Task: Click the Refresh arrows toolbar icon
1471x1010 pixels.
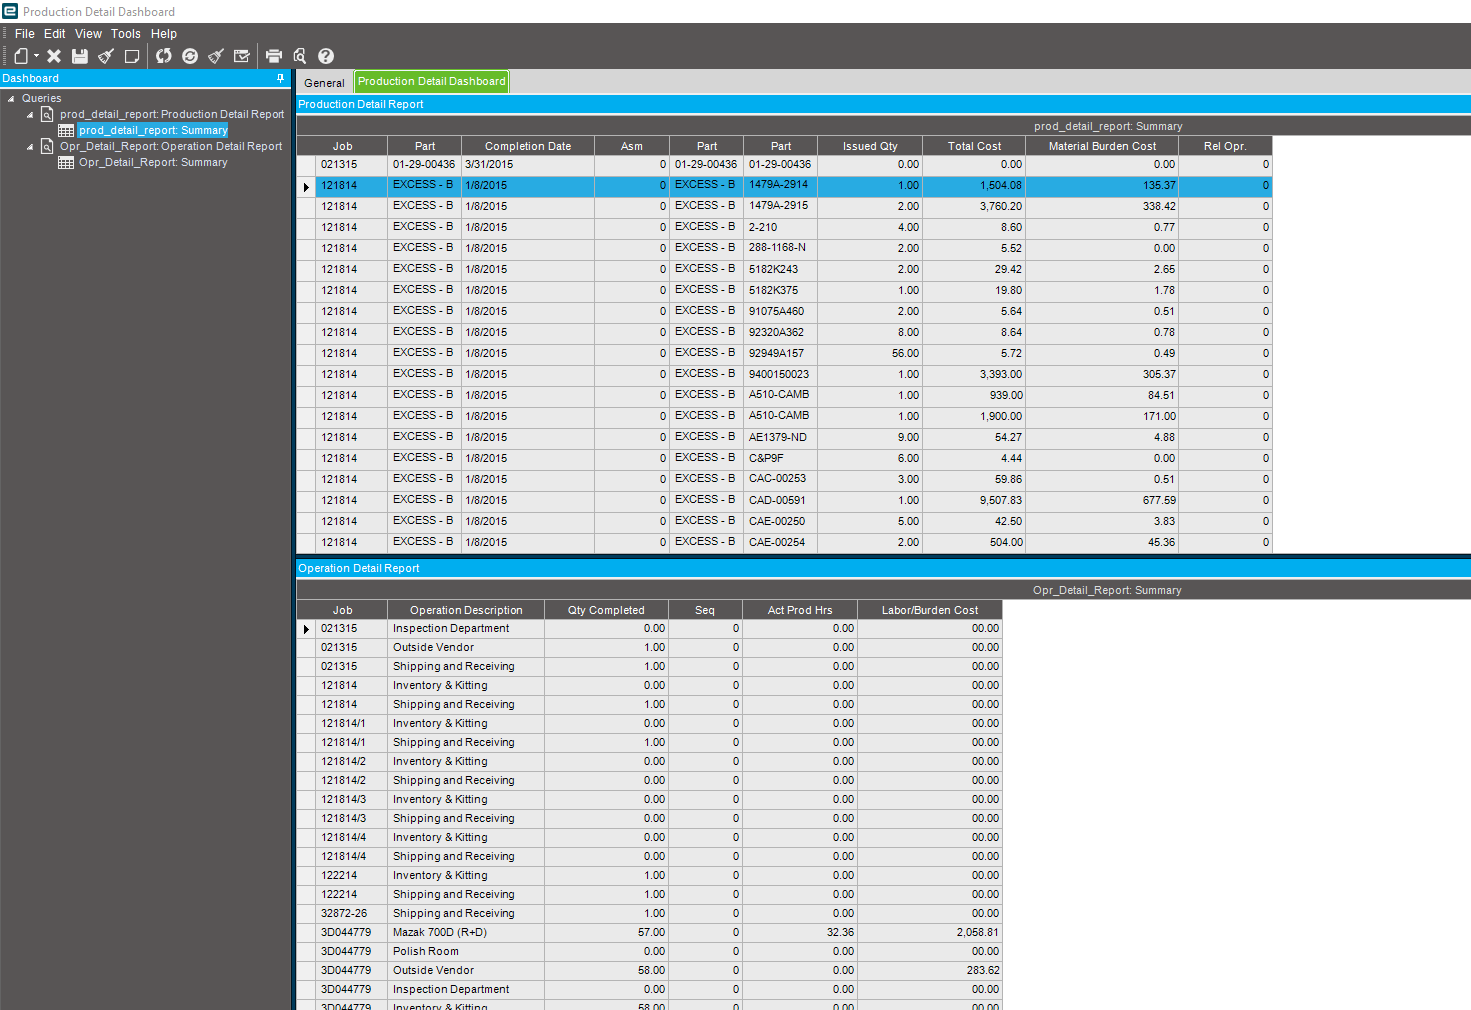Action: [x=164, y=56]
